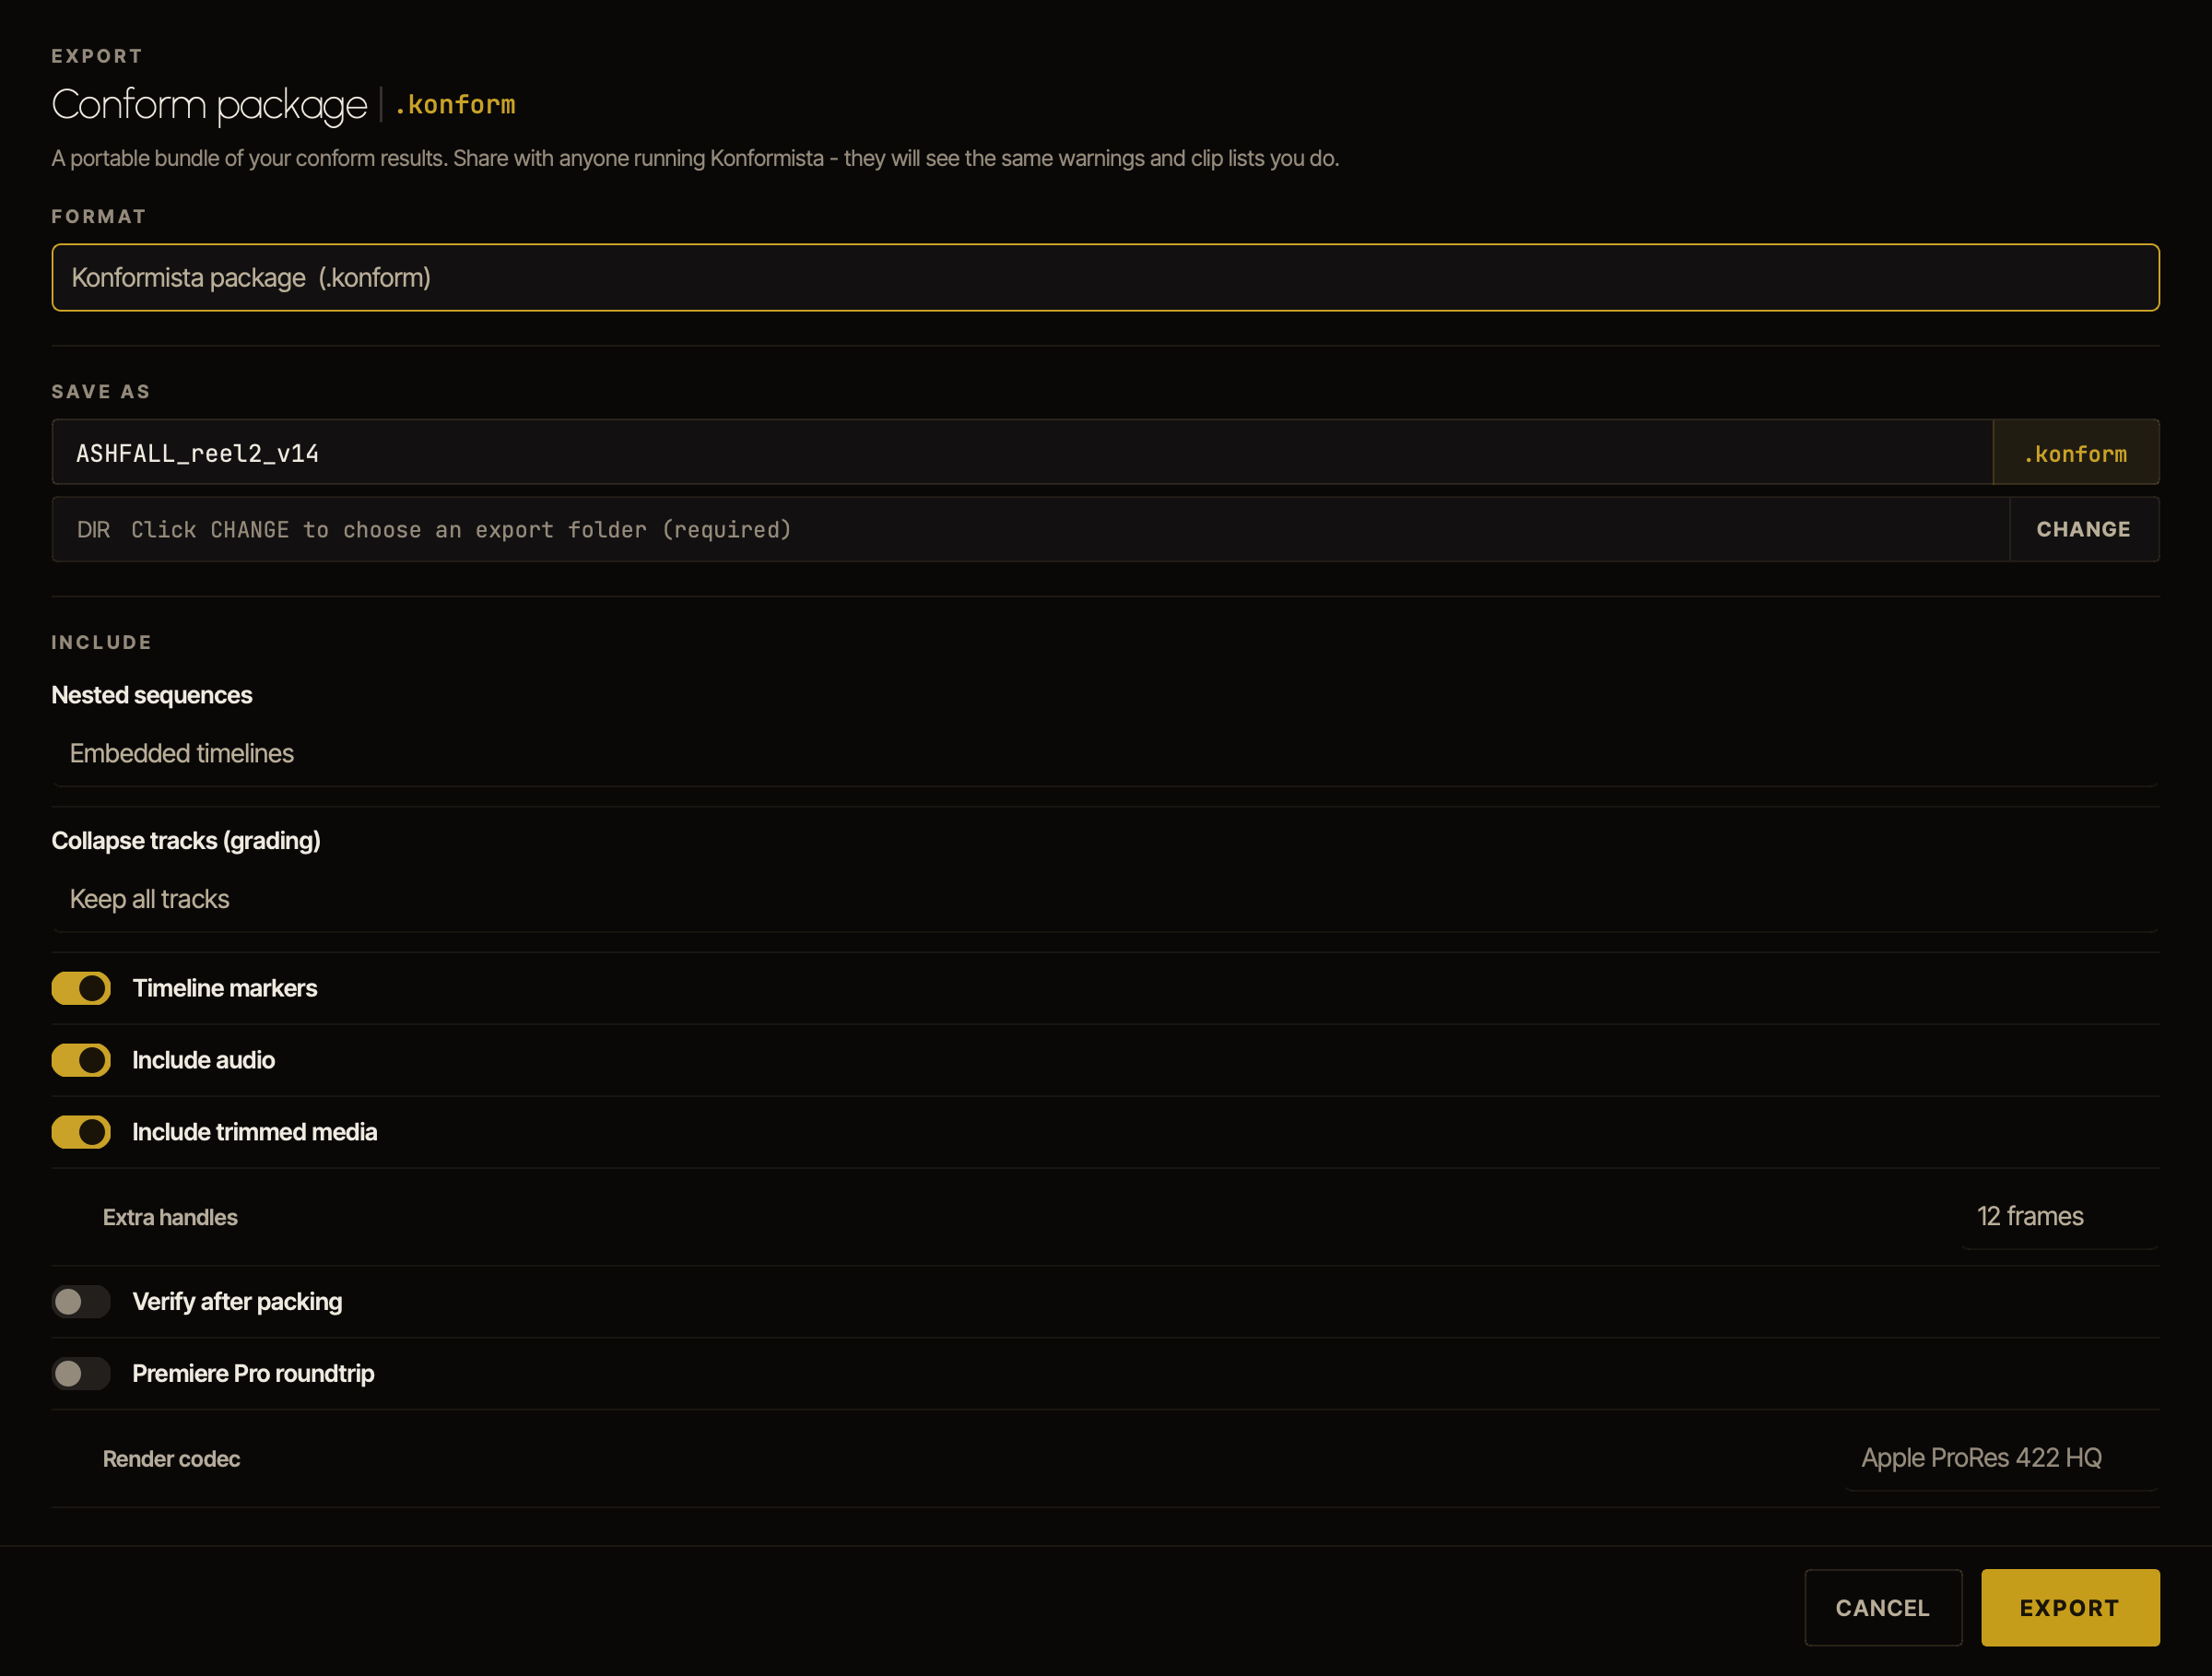This screenshot has width=2212, height=1676.
Task: Click the Conform package heading
Action: 209,105
